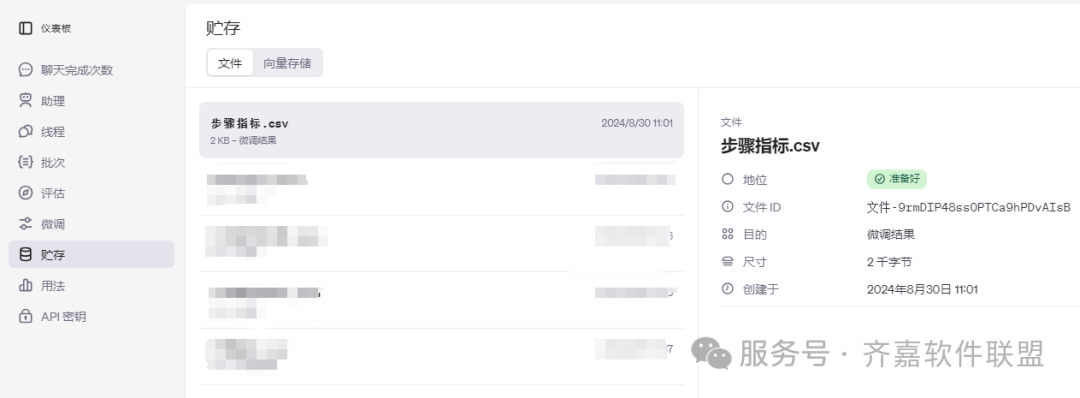The height and width of the screenshot is (398, 1080).
Task: Select the 步骤指标.csv file row
Action: (442, 130)
